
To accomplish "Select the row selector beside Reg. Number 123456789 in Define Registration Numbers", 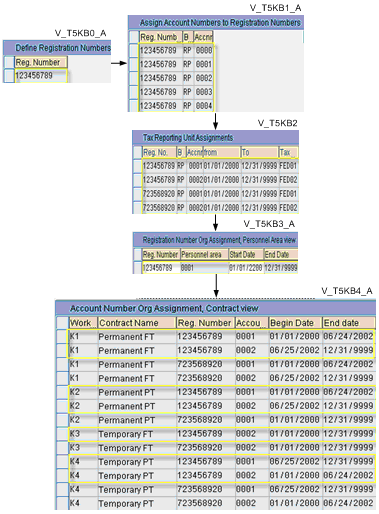I will (x=9, y=76).
